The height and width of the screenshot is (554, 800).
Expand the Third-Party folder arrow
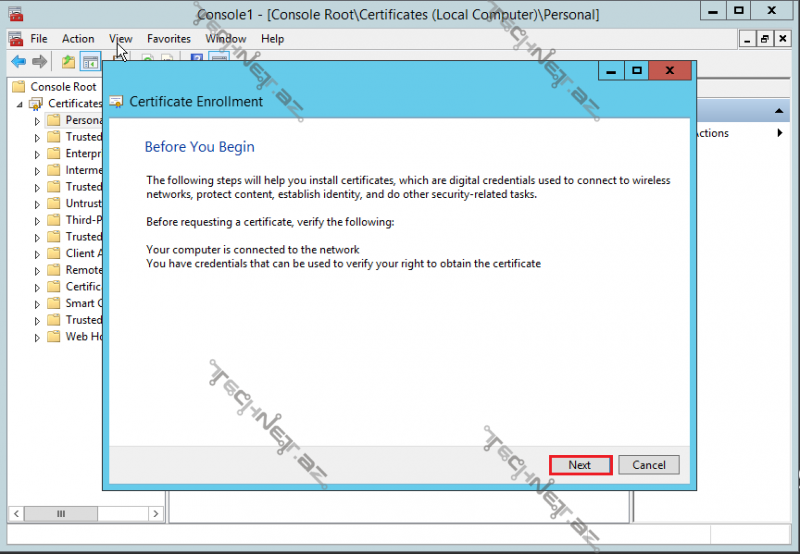click(x=38, y=220)
